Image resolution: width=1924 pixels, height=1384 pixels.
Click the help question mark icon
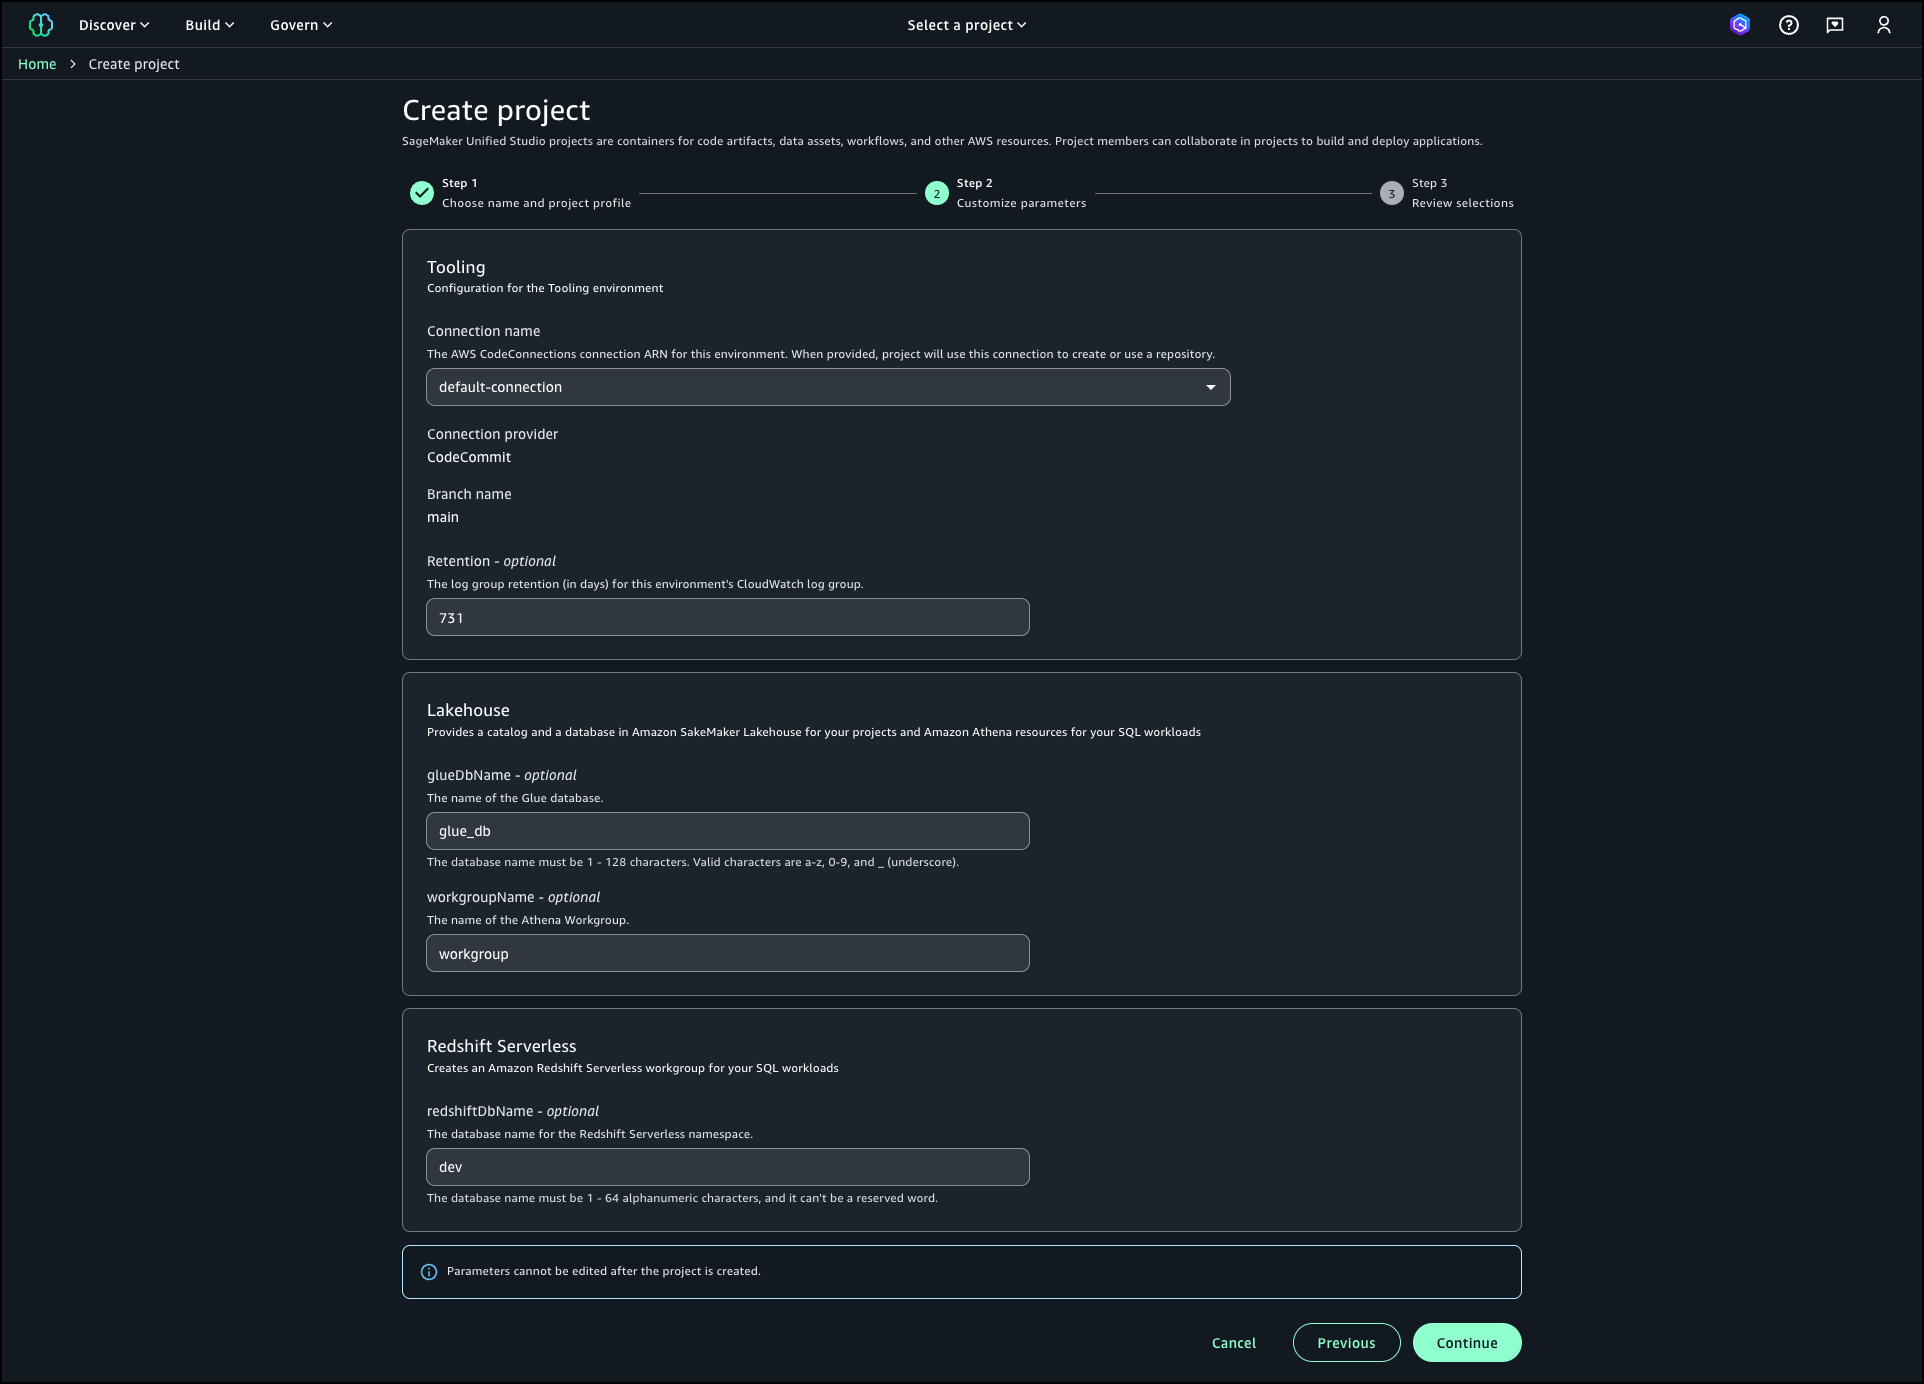tap(1788, 25)
